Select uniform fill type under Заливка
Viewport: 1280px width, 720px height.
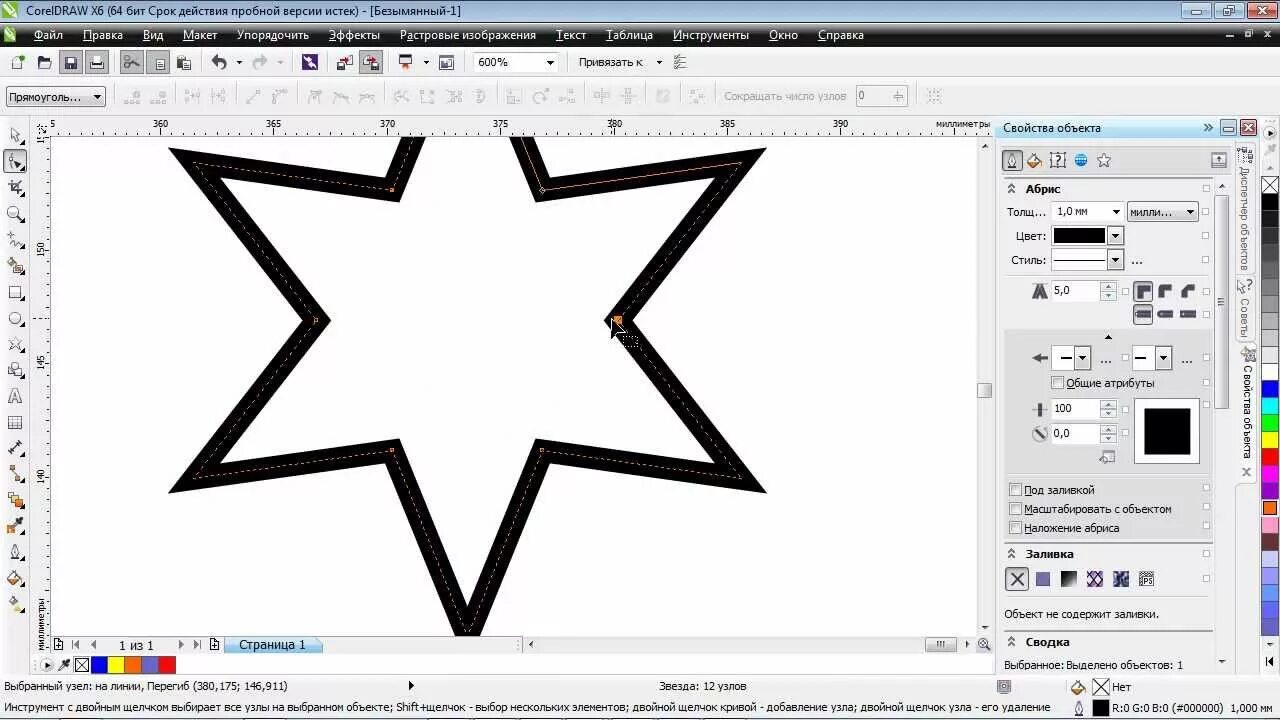point(1043,579)
